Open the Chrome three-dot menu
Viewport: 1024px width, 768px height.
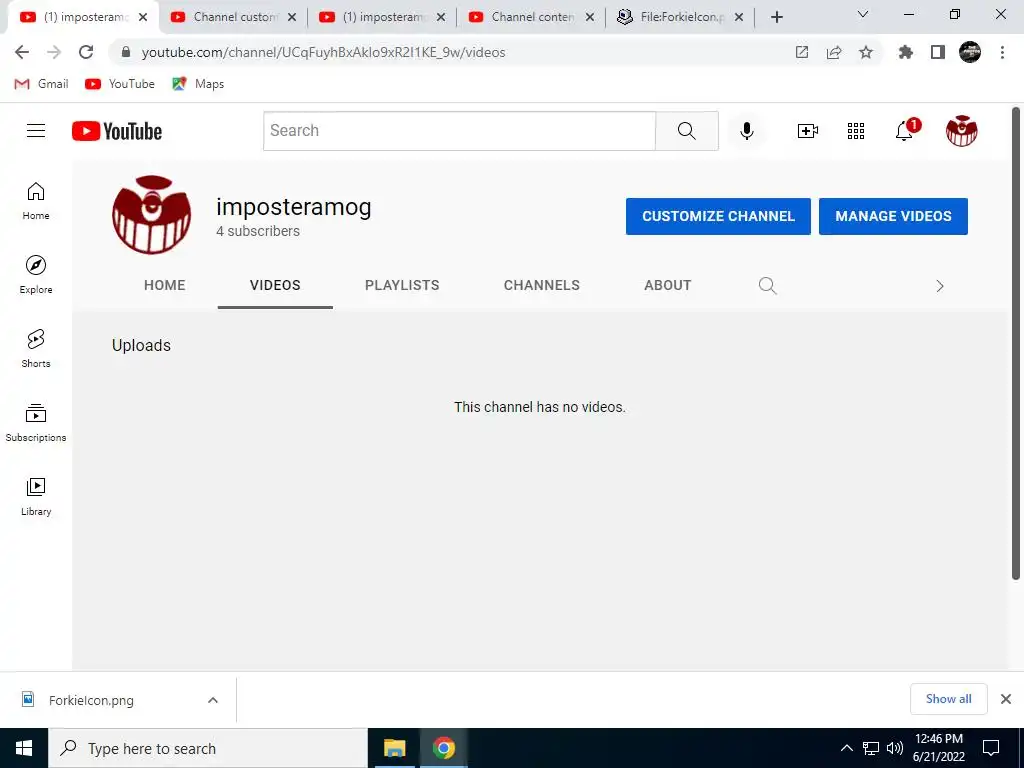pos(1002,52)
